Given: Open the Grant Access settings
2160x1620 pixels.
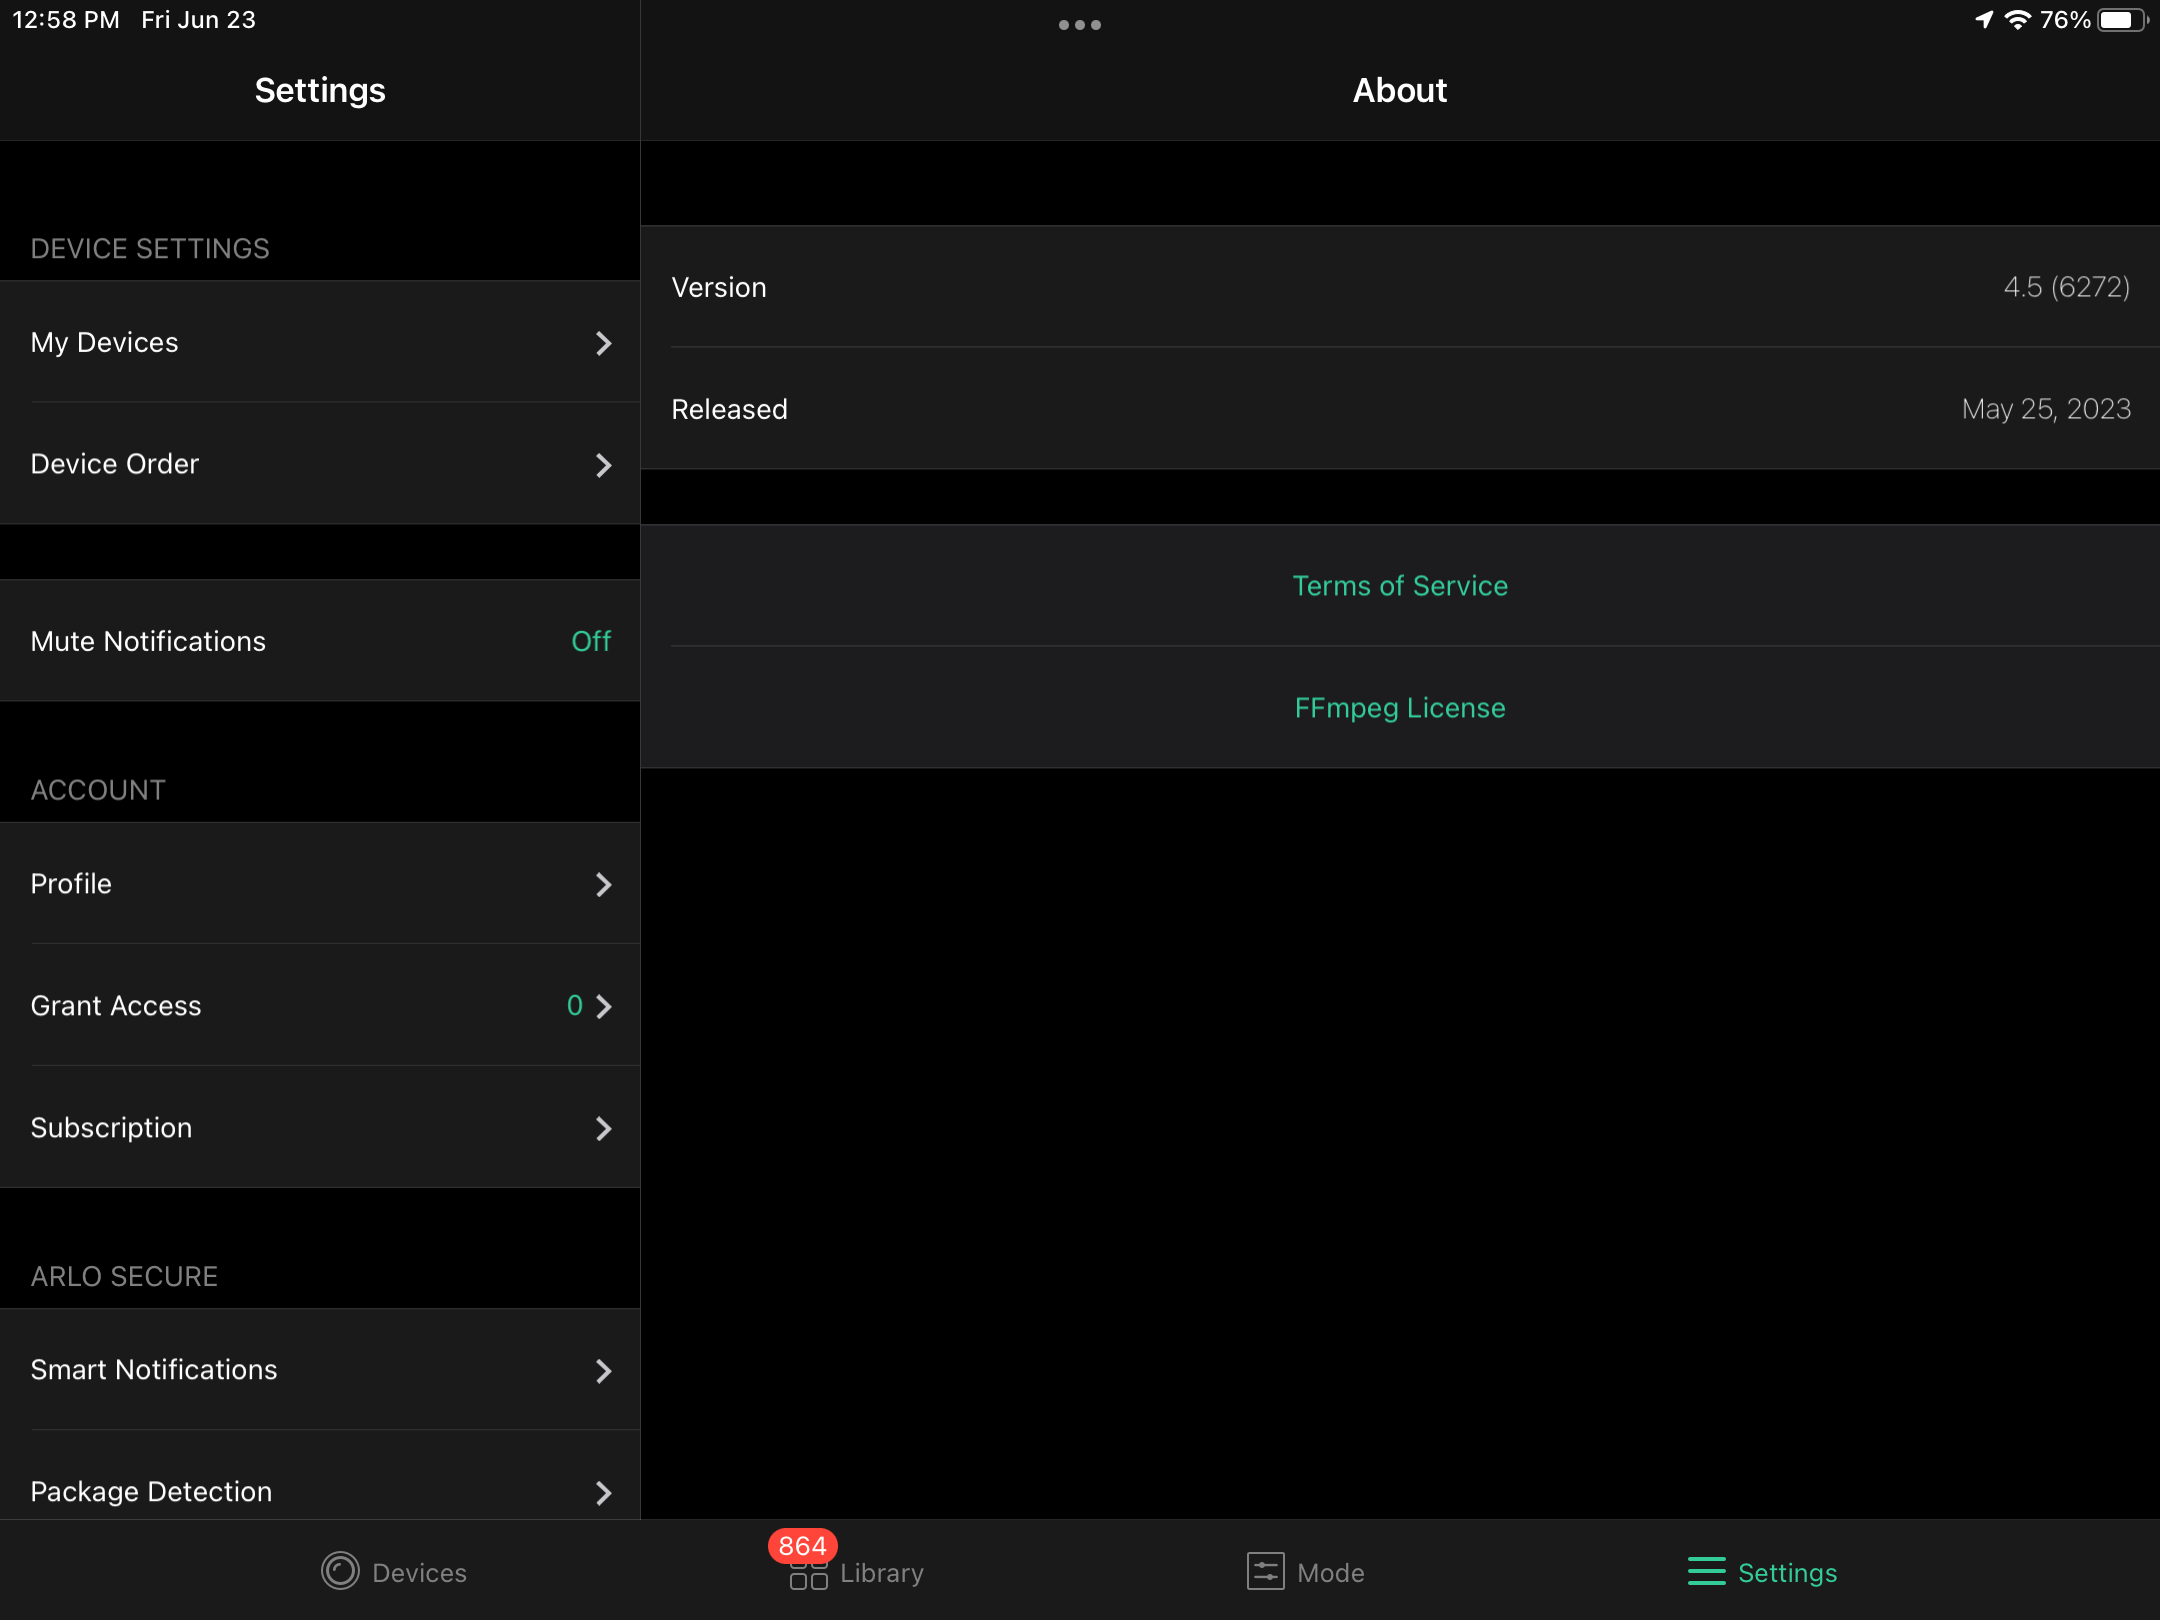Looking at the screenshot, I should point(318,1006).
